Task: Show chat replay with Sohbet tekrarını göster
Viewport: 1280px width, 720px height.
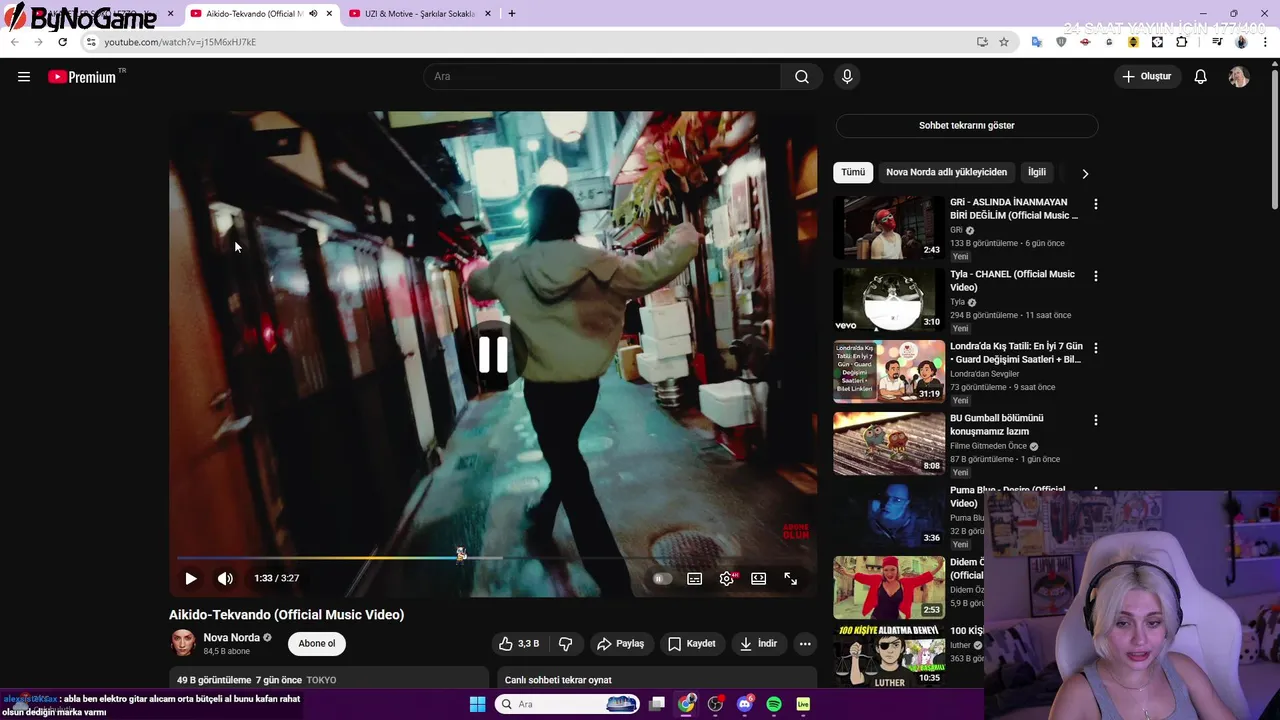Action: pos(967,126)
